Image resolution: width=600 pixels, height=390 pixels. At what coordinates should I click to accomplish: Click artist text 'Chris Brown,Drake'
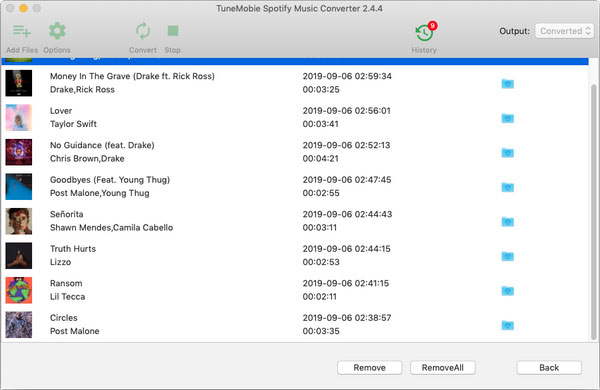click(87, 158)
